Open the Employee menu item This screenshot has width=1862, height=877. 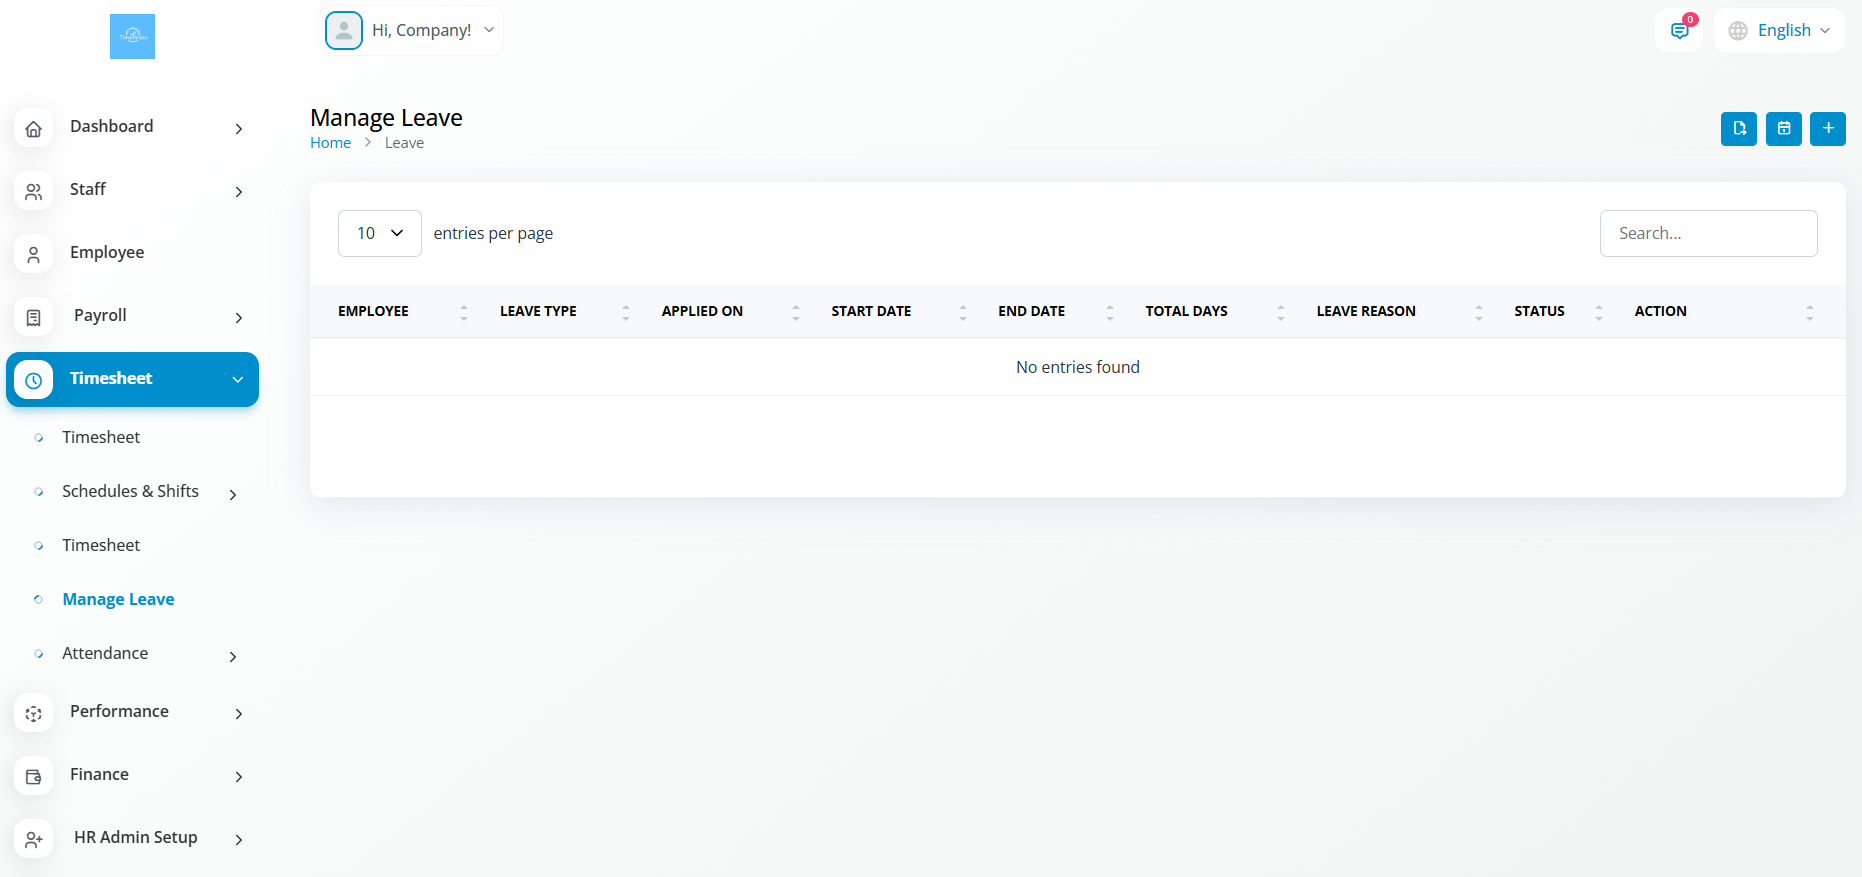pyautogui.click(x=107, y=253)
